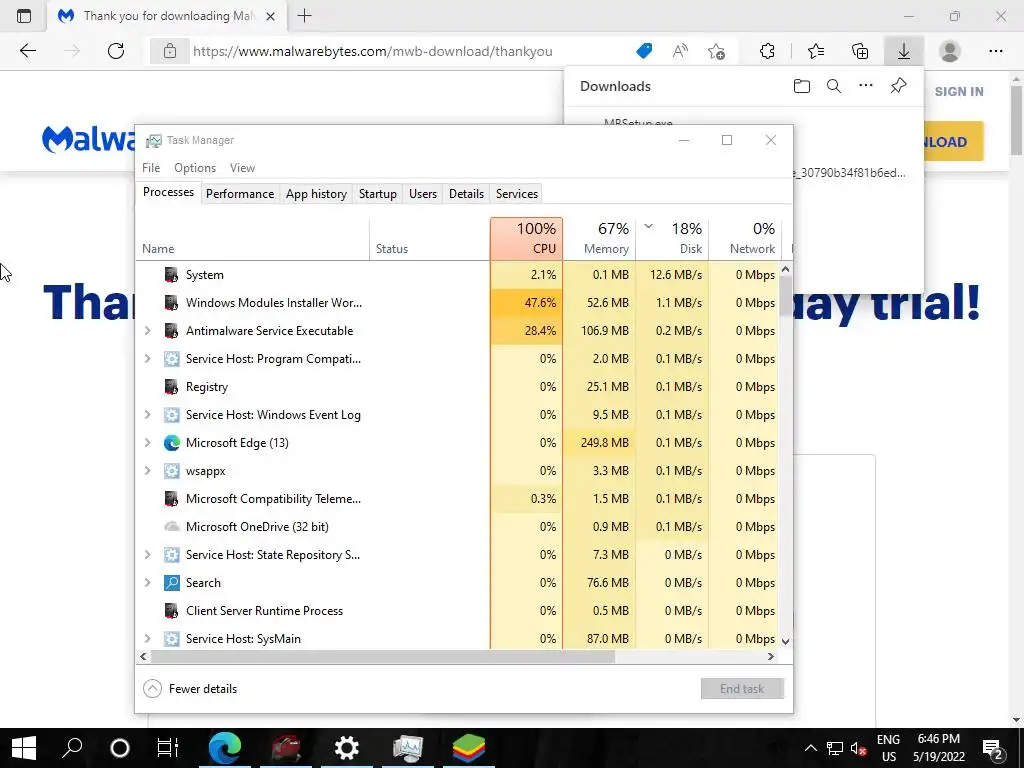Screen dimensions: 1024x768
Task: Search downloads with magnifier icon
Action: (x=834, y=86)
